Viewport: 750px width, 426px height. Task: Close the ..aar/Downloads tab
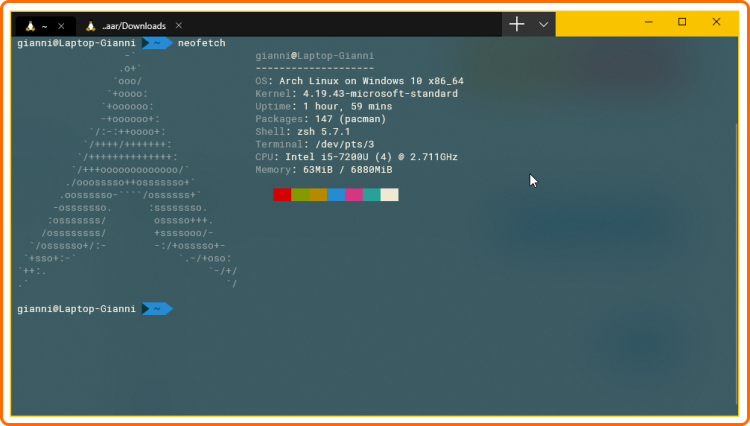point(178,25)
